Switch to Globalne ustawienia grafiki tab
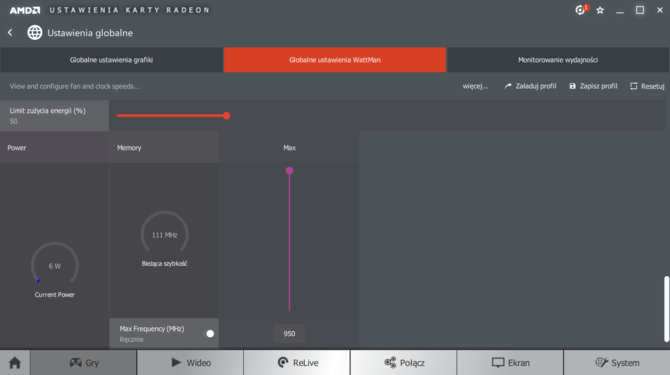Viewport: 670px width, 375px height. 111,60
